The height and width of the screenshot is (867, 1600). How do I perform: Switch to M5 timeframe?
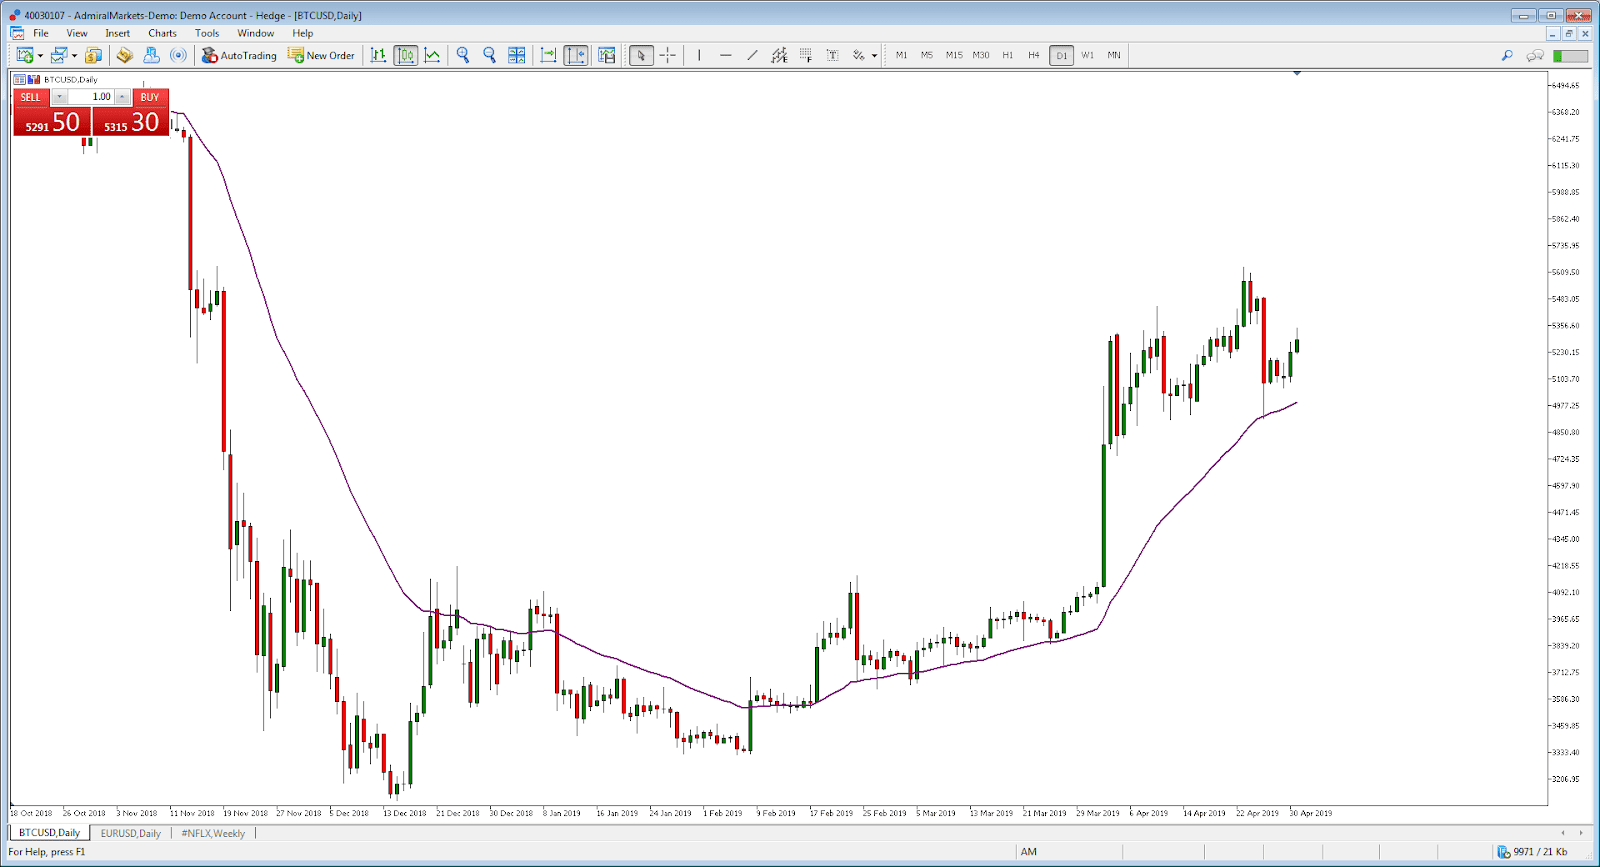pos(927,55)
